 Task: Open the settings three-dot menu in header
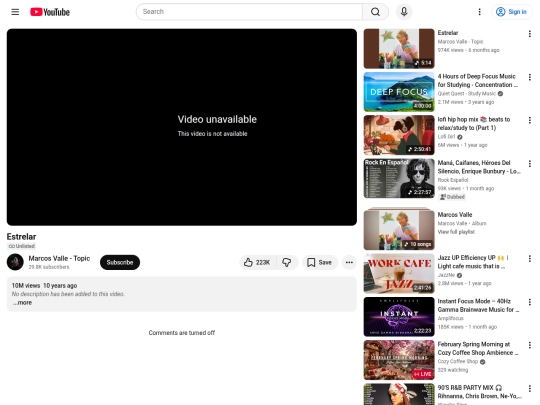479,12
